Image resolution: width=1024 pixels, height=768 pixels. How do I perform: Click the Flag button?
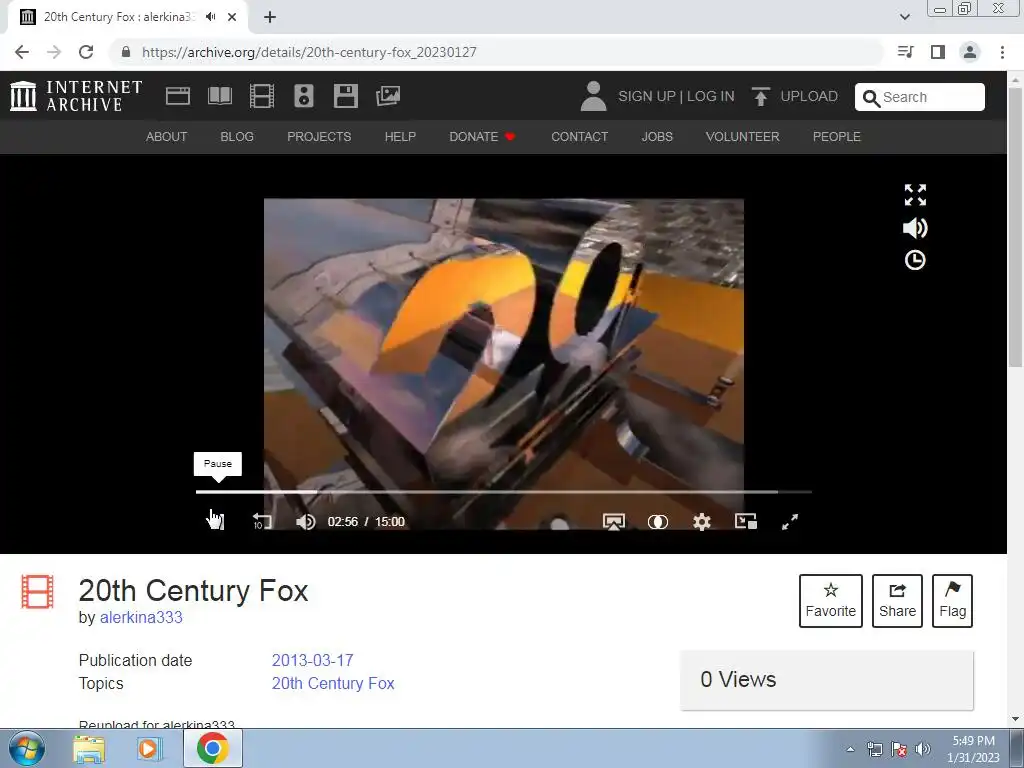point(952,601)
